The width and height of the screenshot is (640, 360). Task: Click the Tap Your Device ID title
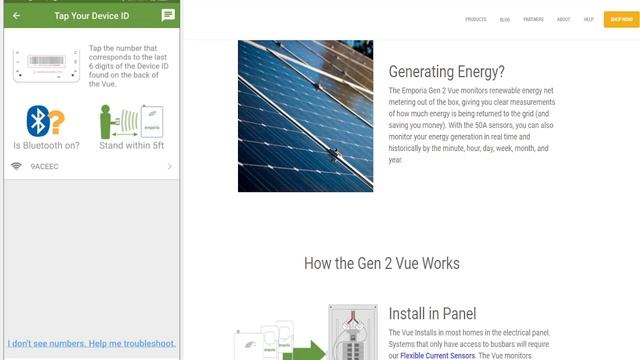click(91, 16)
